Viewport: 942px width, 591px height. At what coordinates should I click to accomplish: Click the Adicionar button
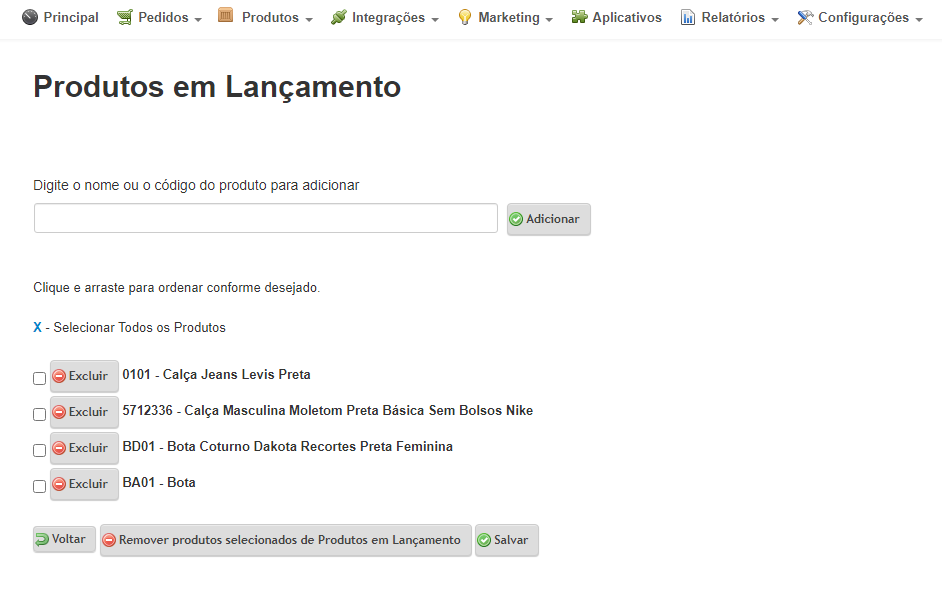click(x=548, y=219)
